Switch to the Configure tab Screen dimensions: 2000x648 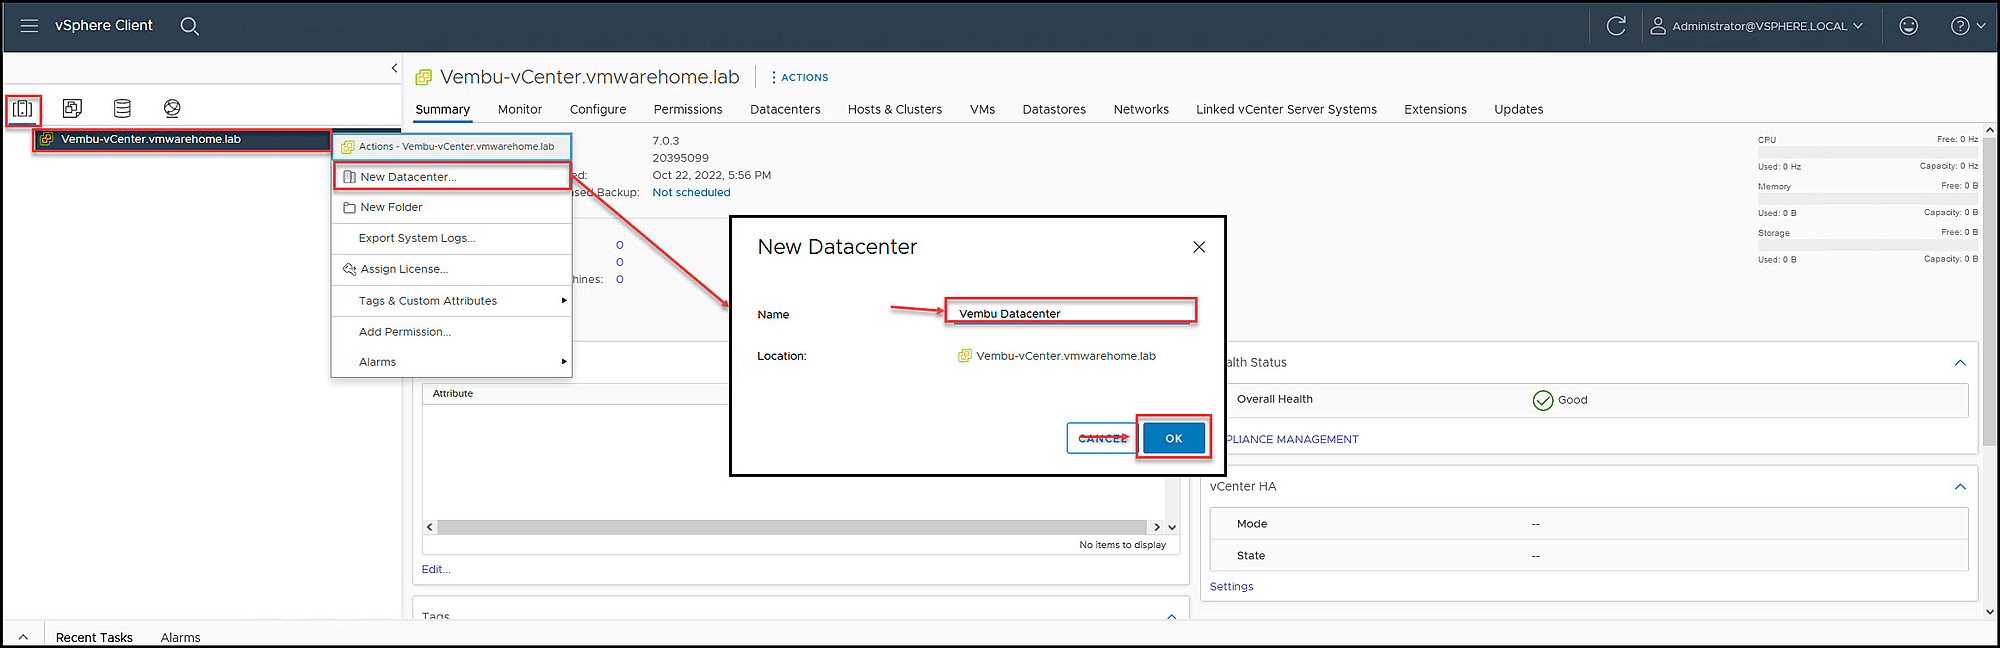coord(598,110)
